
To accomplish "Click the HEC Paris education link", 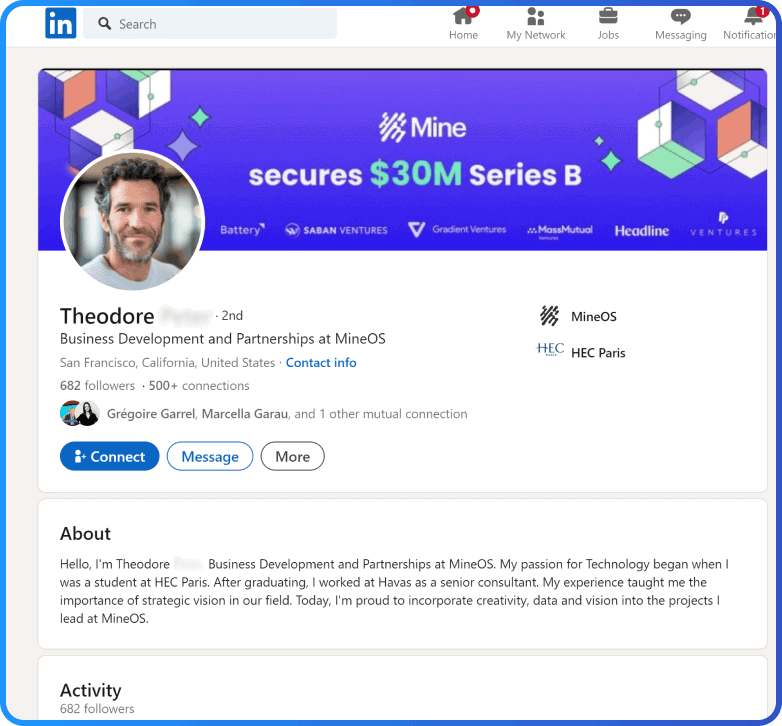I will [598, 353].
